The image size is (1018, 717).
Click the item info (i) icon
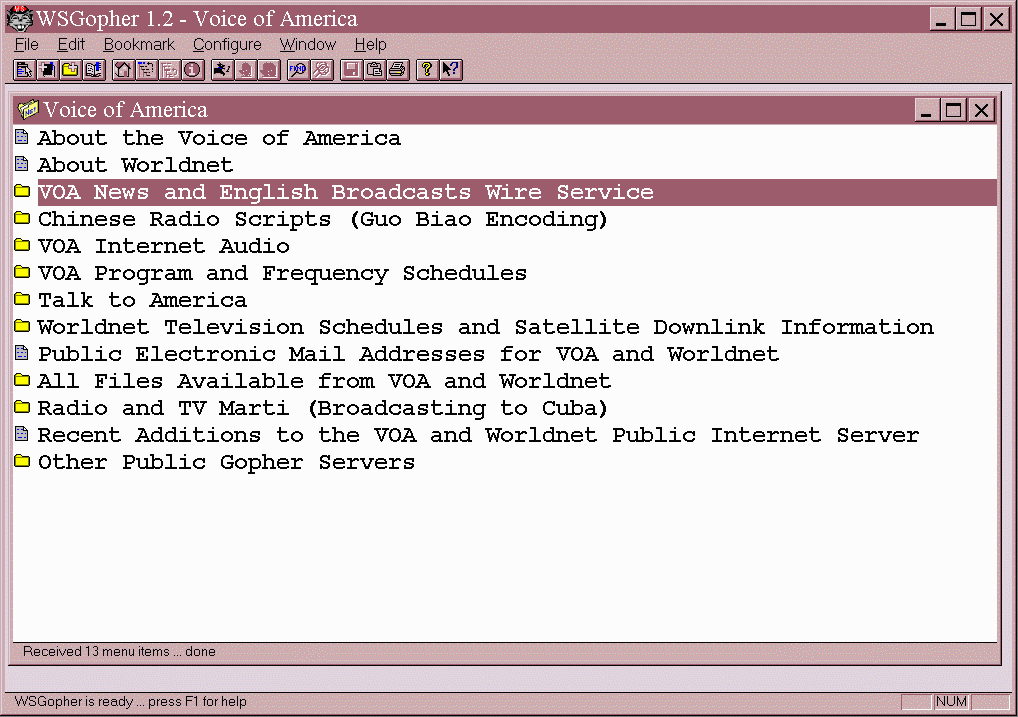click(x=193, y=69)
